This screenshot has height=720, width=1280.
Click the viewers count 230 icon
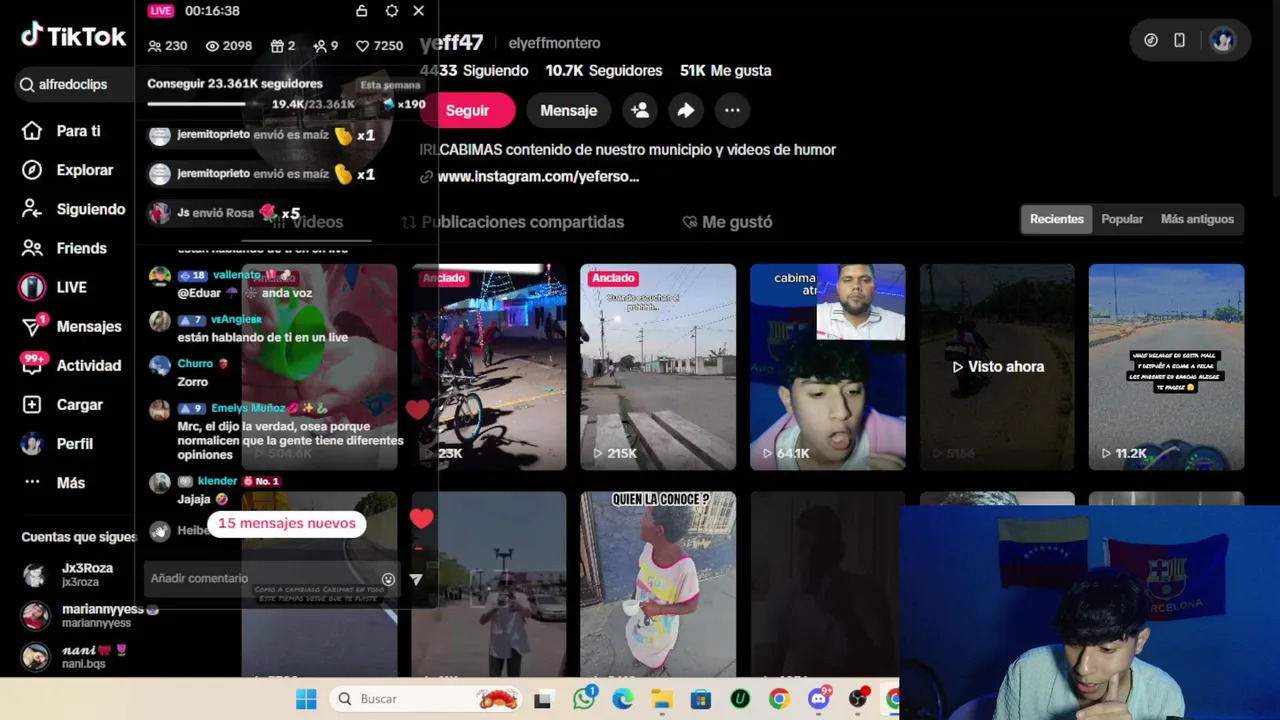[154, 46]
